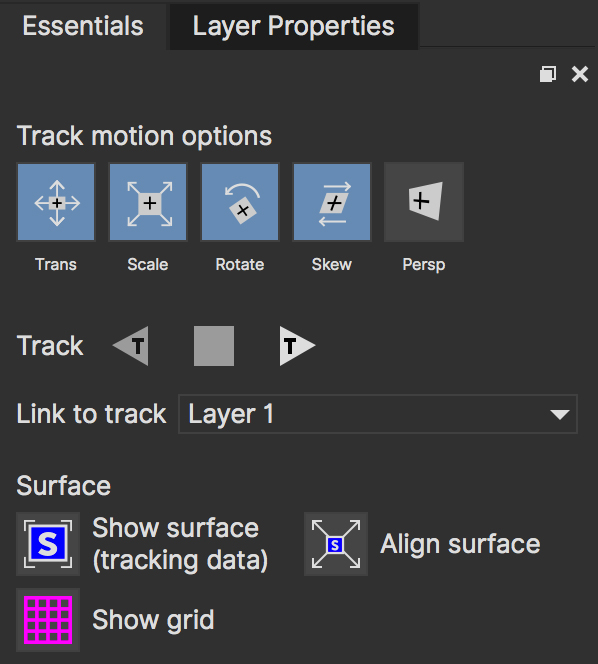The image size is (598, 664).
Task: Track backwards with the left T arrow
Action: click(131, 346)
